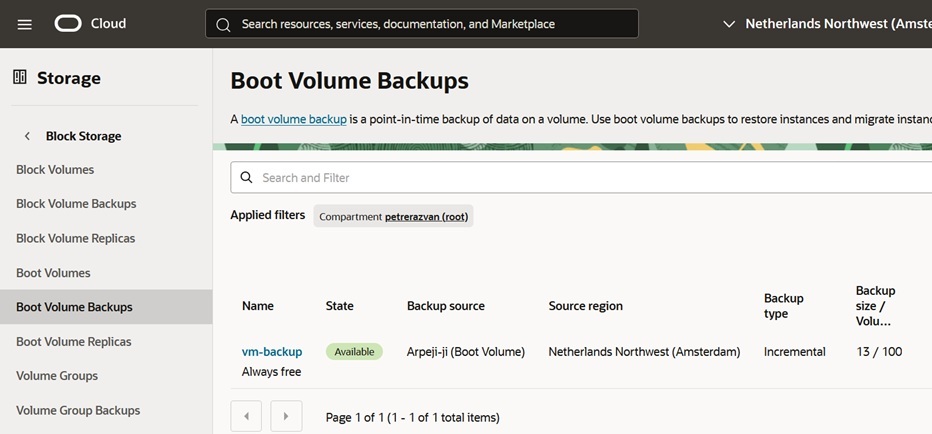Select Boot Volume Backups sidebar item
Image resolution: width=932 pixels, height=434 pixels.
106,307
